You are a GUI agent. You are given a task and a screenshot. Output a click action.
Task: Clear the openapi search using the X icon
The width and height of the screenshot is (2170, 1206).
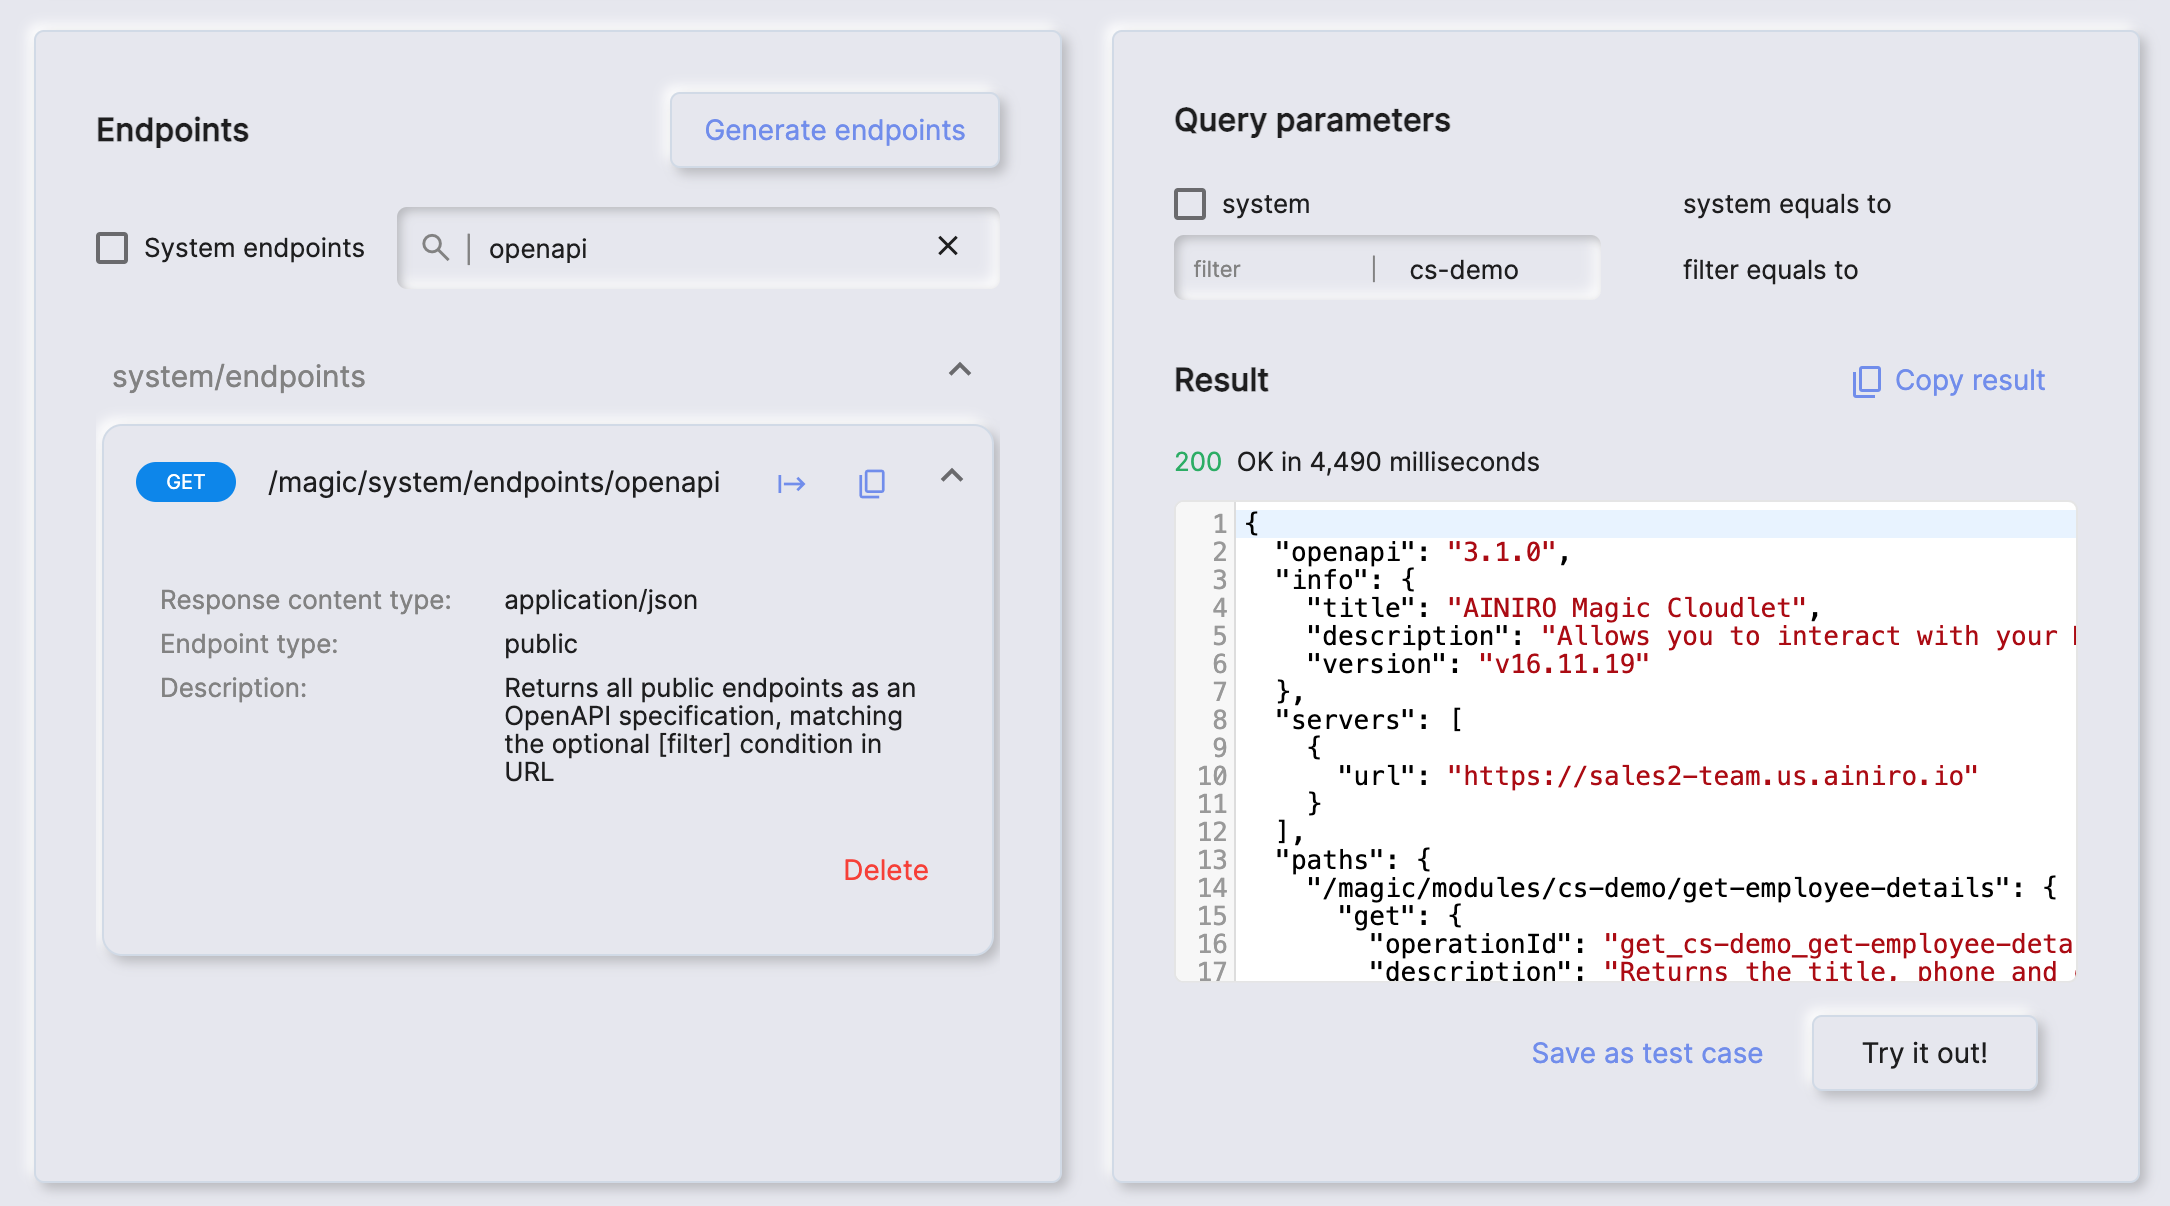[x=948, y=246]
